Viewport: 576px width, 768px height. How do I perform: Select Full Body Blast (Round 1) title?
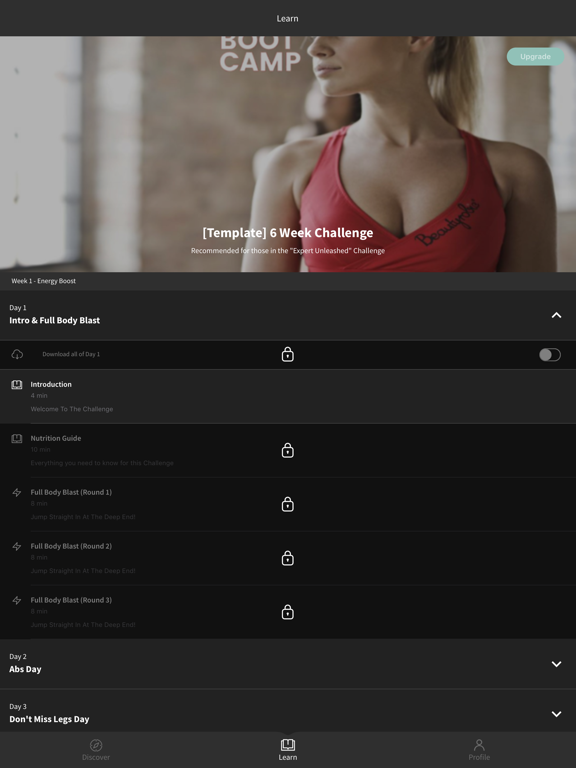coord(71,492)
